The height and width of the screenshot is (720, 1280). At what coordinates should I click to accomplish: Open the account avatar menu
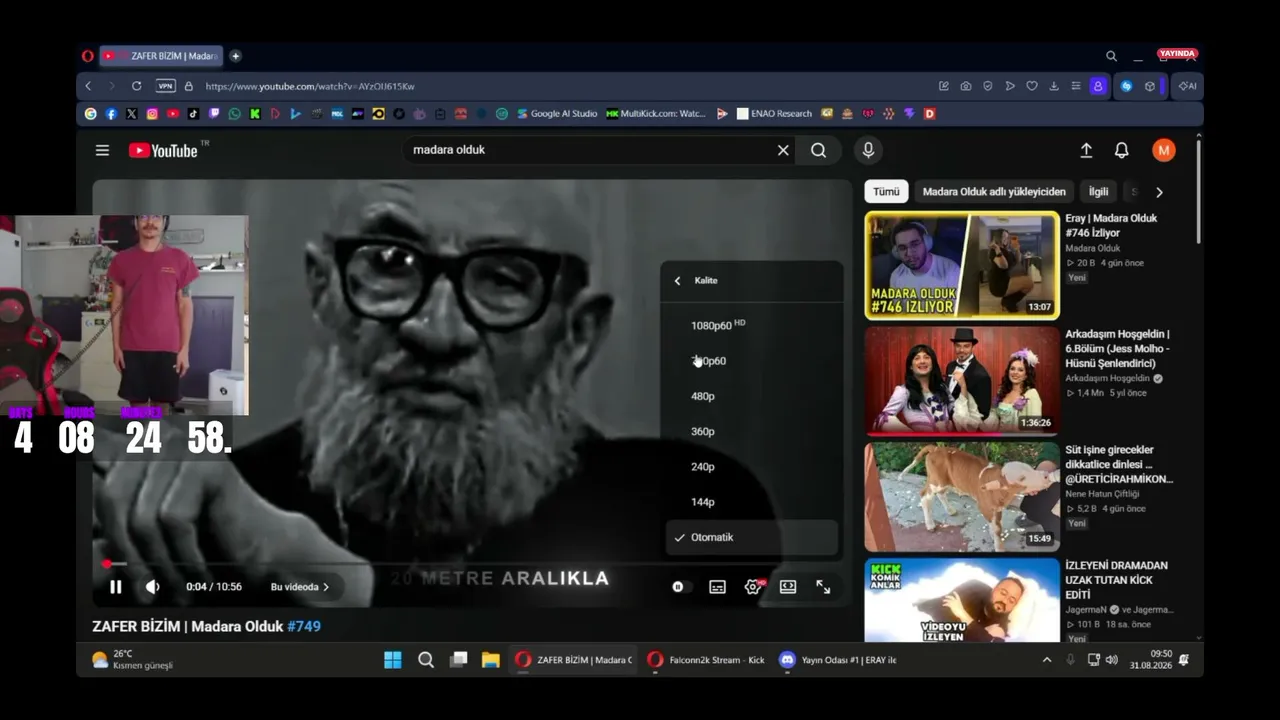pos(1163,150)
